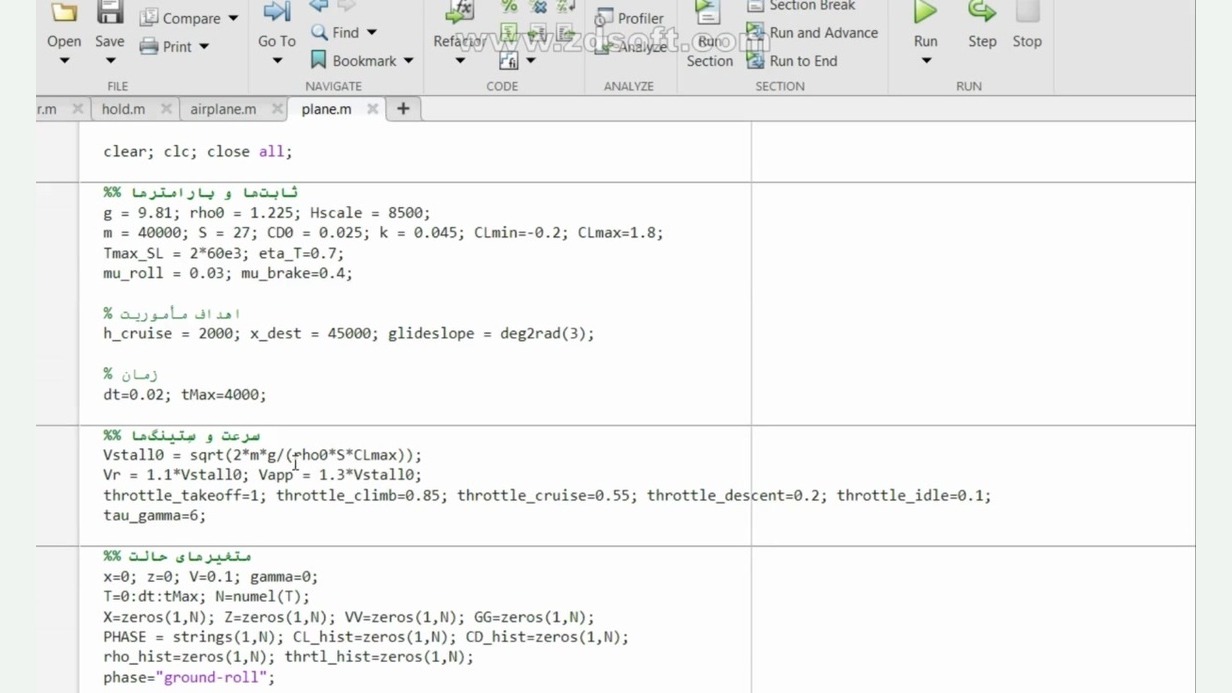
Task: Click the 'rho_hist=zeros(1,N)' line
Action: point(289,657)
